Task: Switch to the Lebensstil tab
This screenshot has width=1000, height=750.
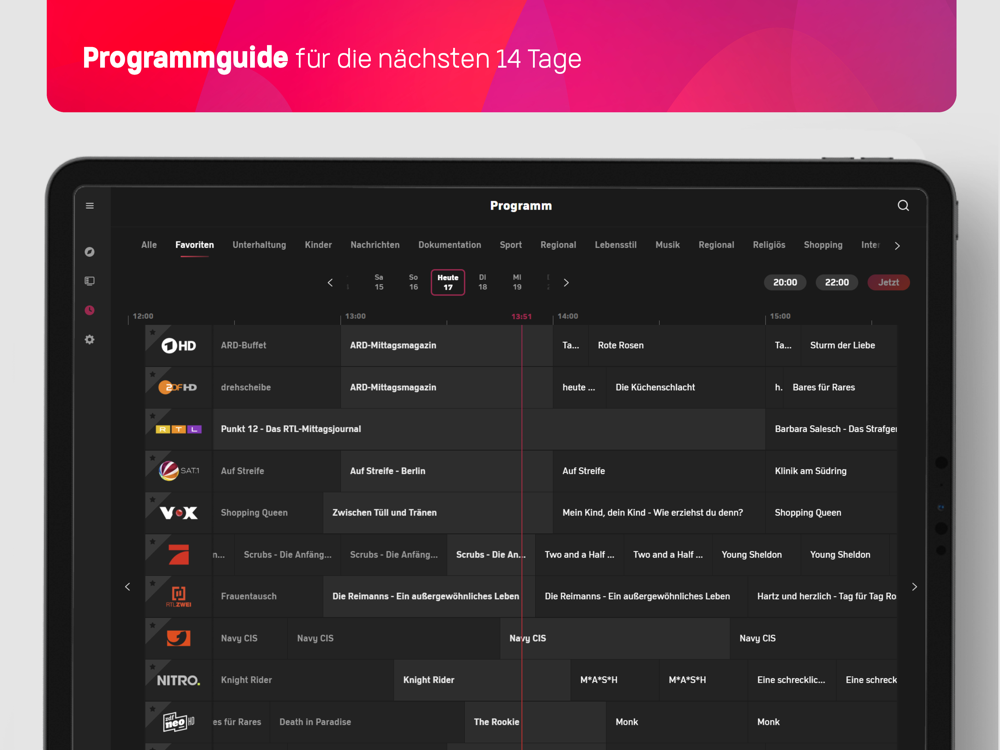Action: click(x=615, y=245)
